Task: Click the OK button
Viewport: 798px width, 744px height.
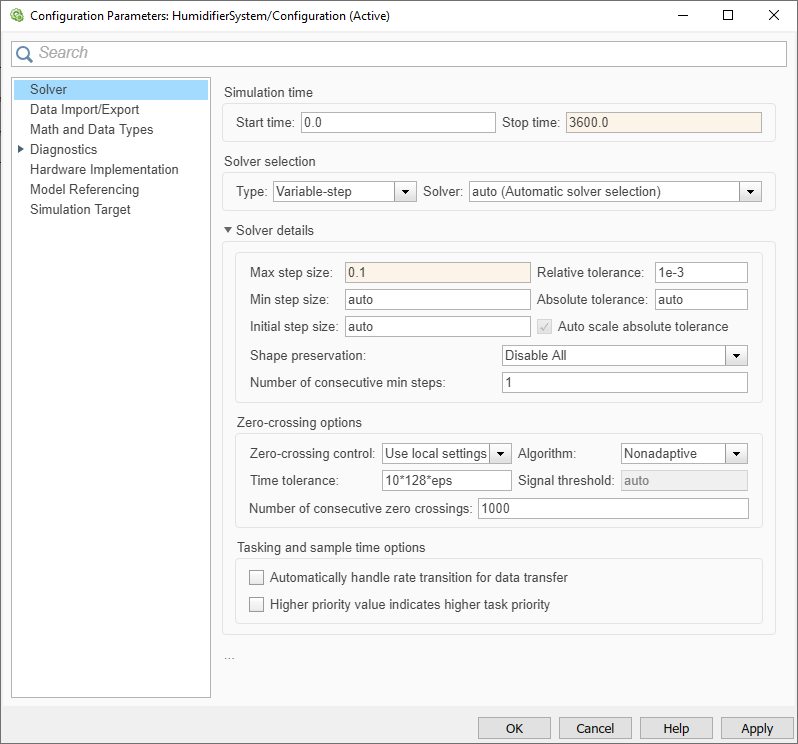Action: [x=514, y=728]
